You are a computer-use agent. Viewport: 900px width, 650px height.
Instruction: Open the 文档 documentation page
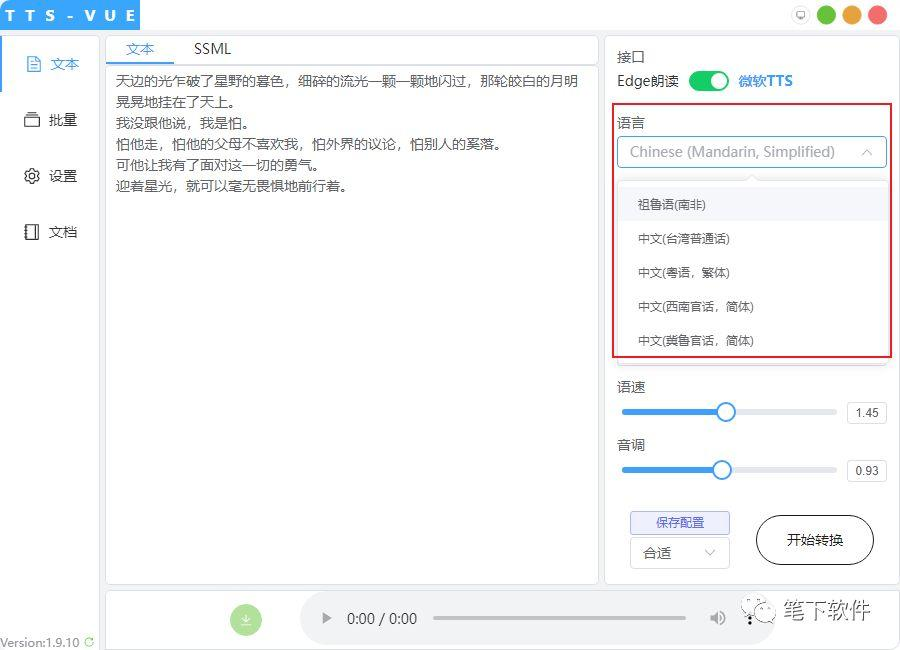coord(51,232)
